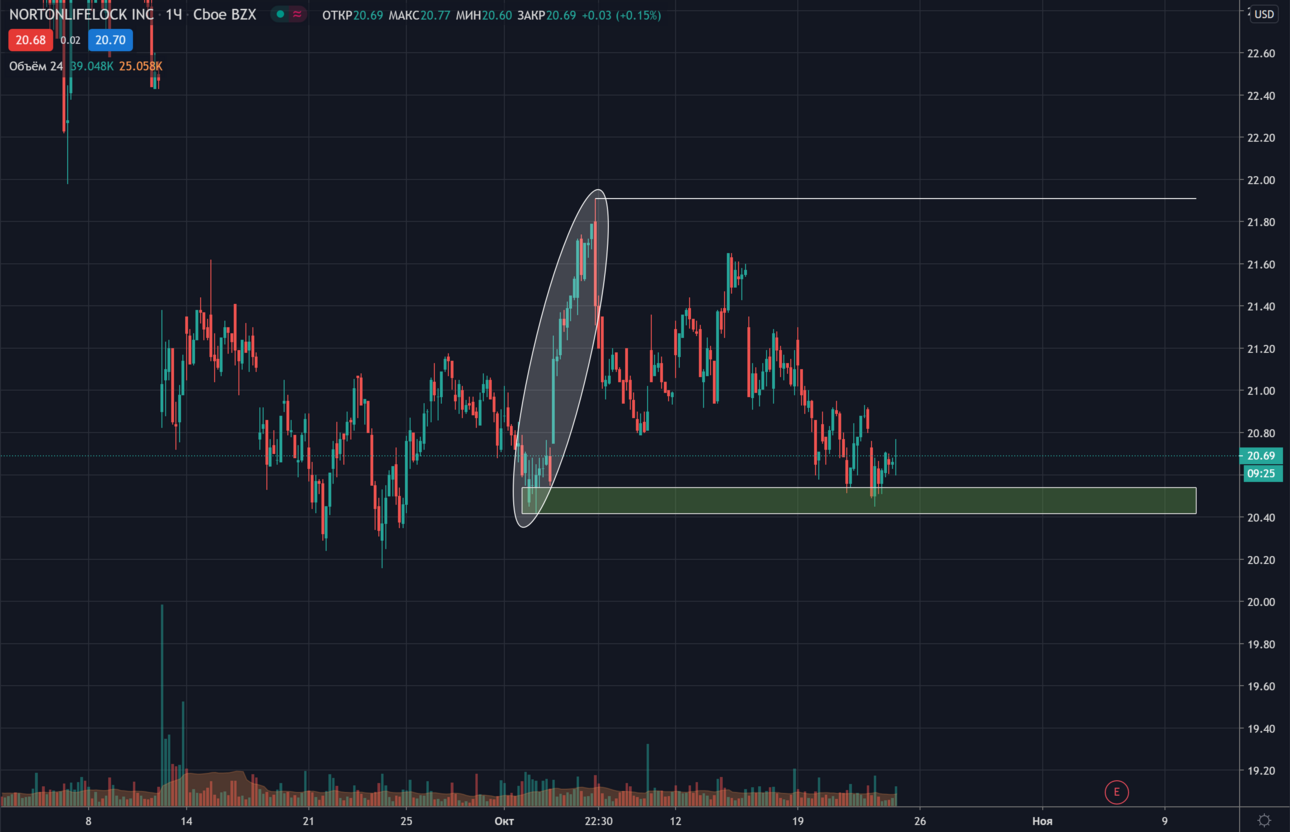The width and height of the screenshot is (1290, 832).
Task: Click the green market status dot
Action: click(x=281, y=15)
